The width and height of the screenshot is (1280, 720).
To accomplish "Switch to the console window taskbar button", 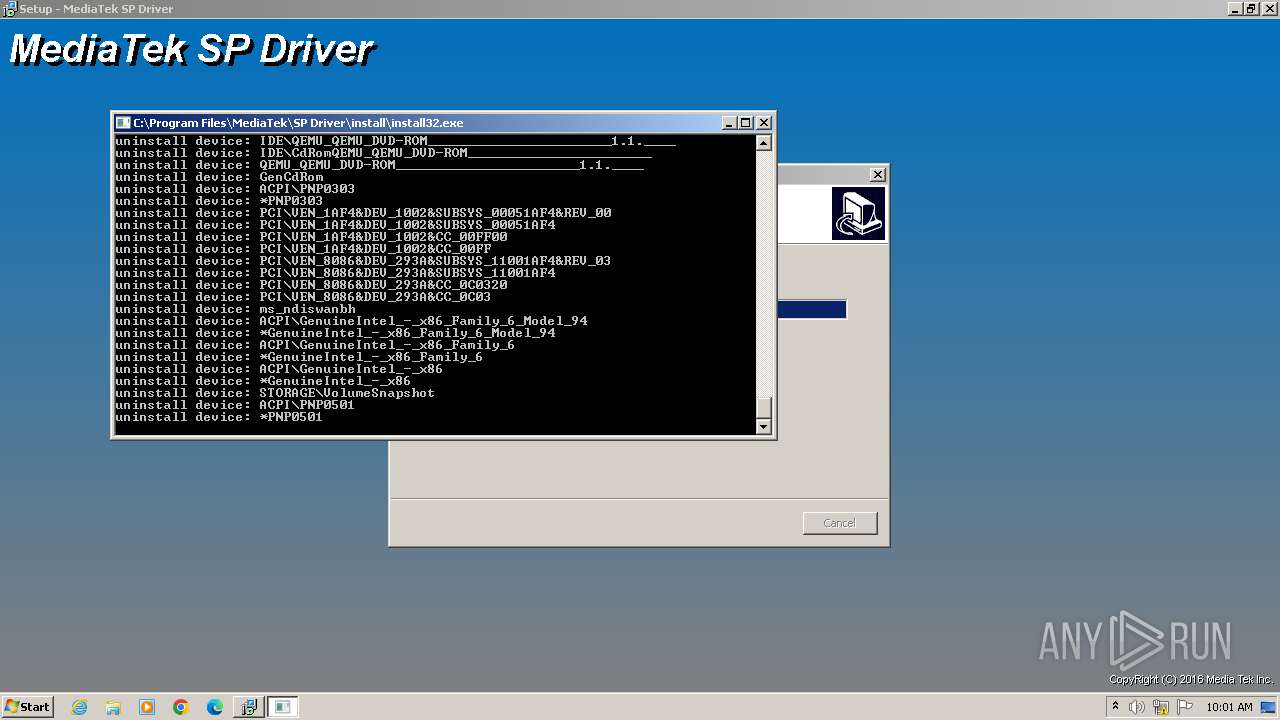I will coord(283,707).
